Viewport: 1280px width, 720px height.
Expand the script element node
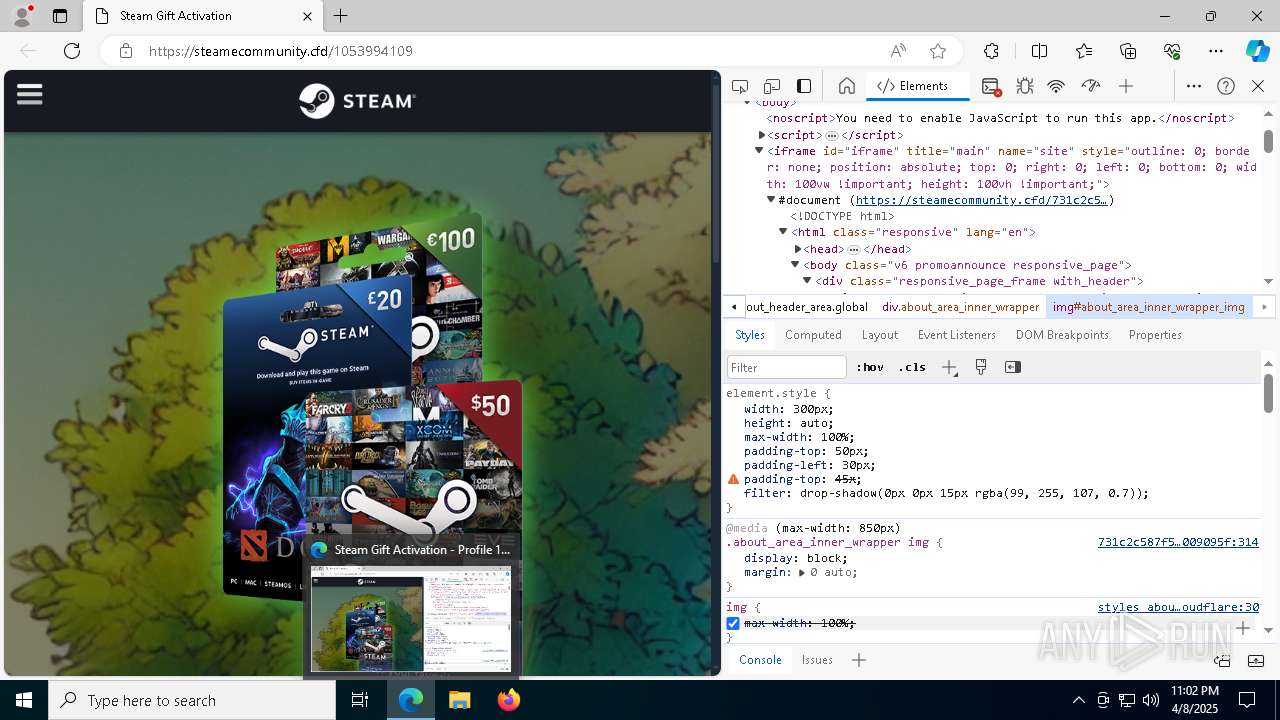(x=762, y=135)
